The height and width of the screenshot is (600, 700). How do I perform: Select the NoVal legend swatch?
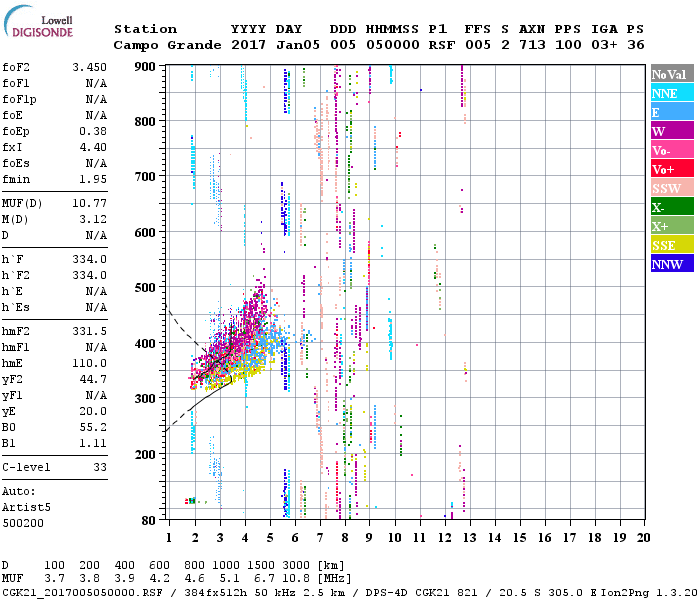672,74
